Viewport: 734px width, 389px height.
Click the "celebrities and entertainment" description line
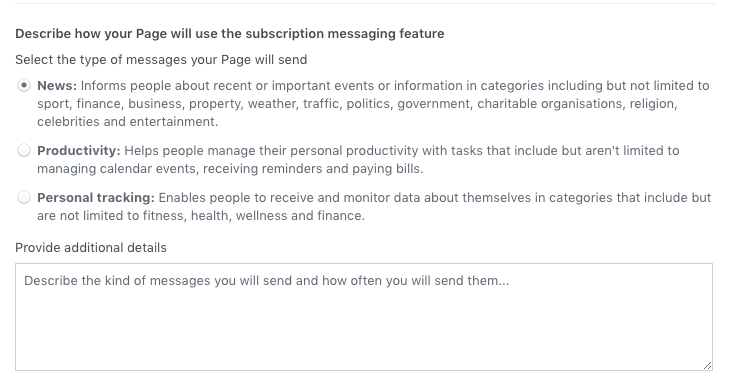128,122
